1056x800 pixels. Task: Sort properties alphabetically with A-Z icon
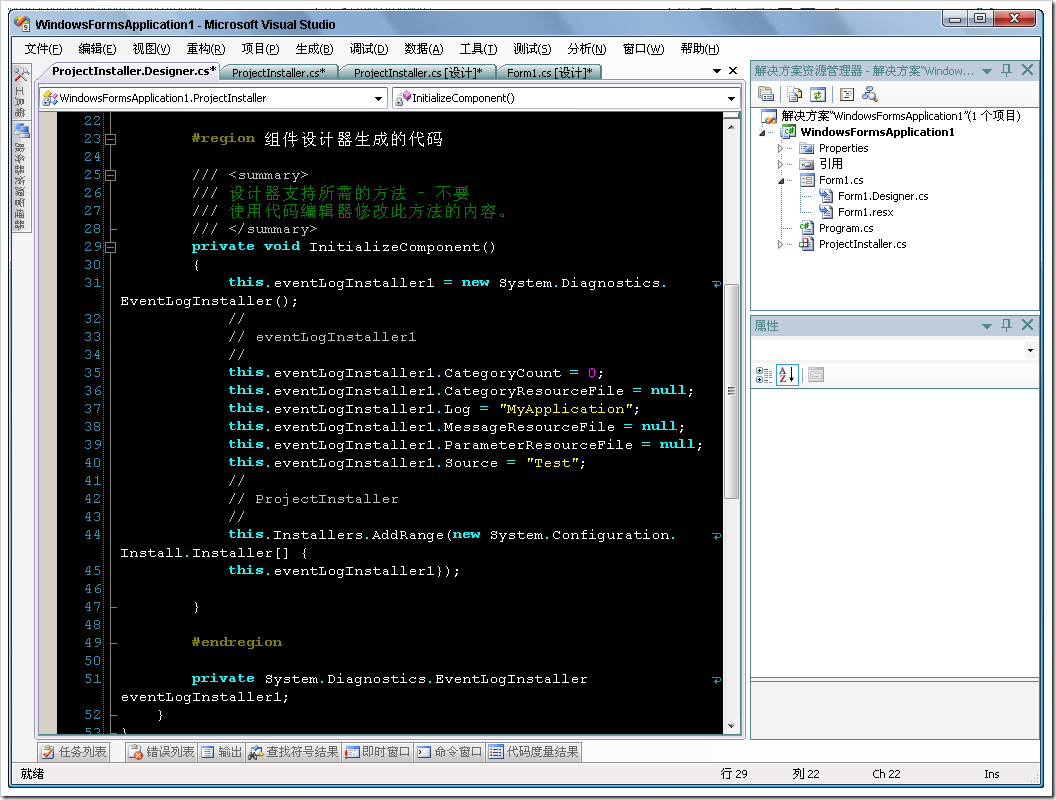[787, 375]
